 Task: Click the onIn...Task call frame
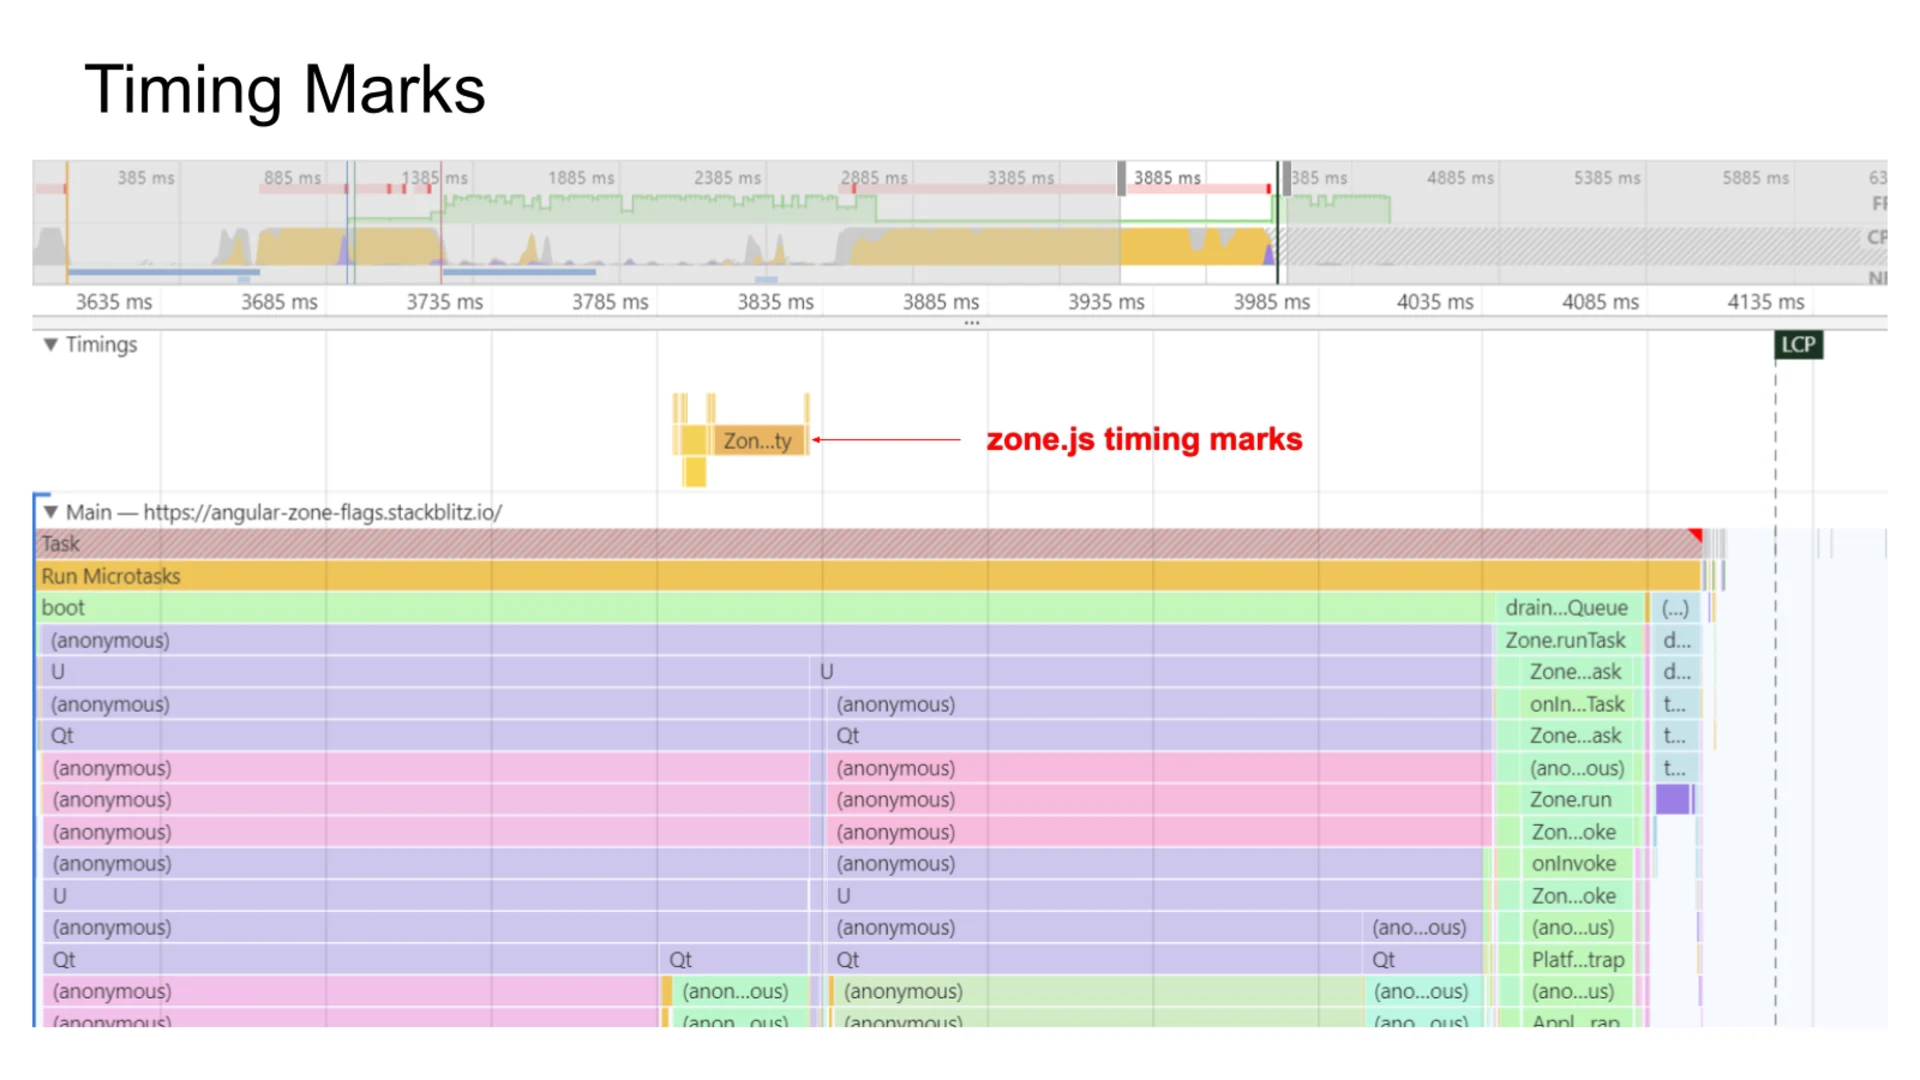(x=1576, y=703)
